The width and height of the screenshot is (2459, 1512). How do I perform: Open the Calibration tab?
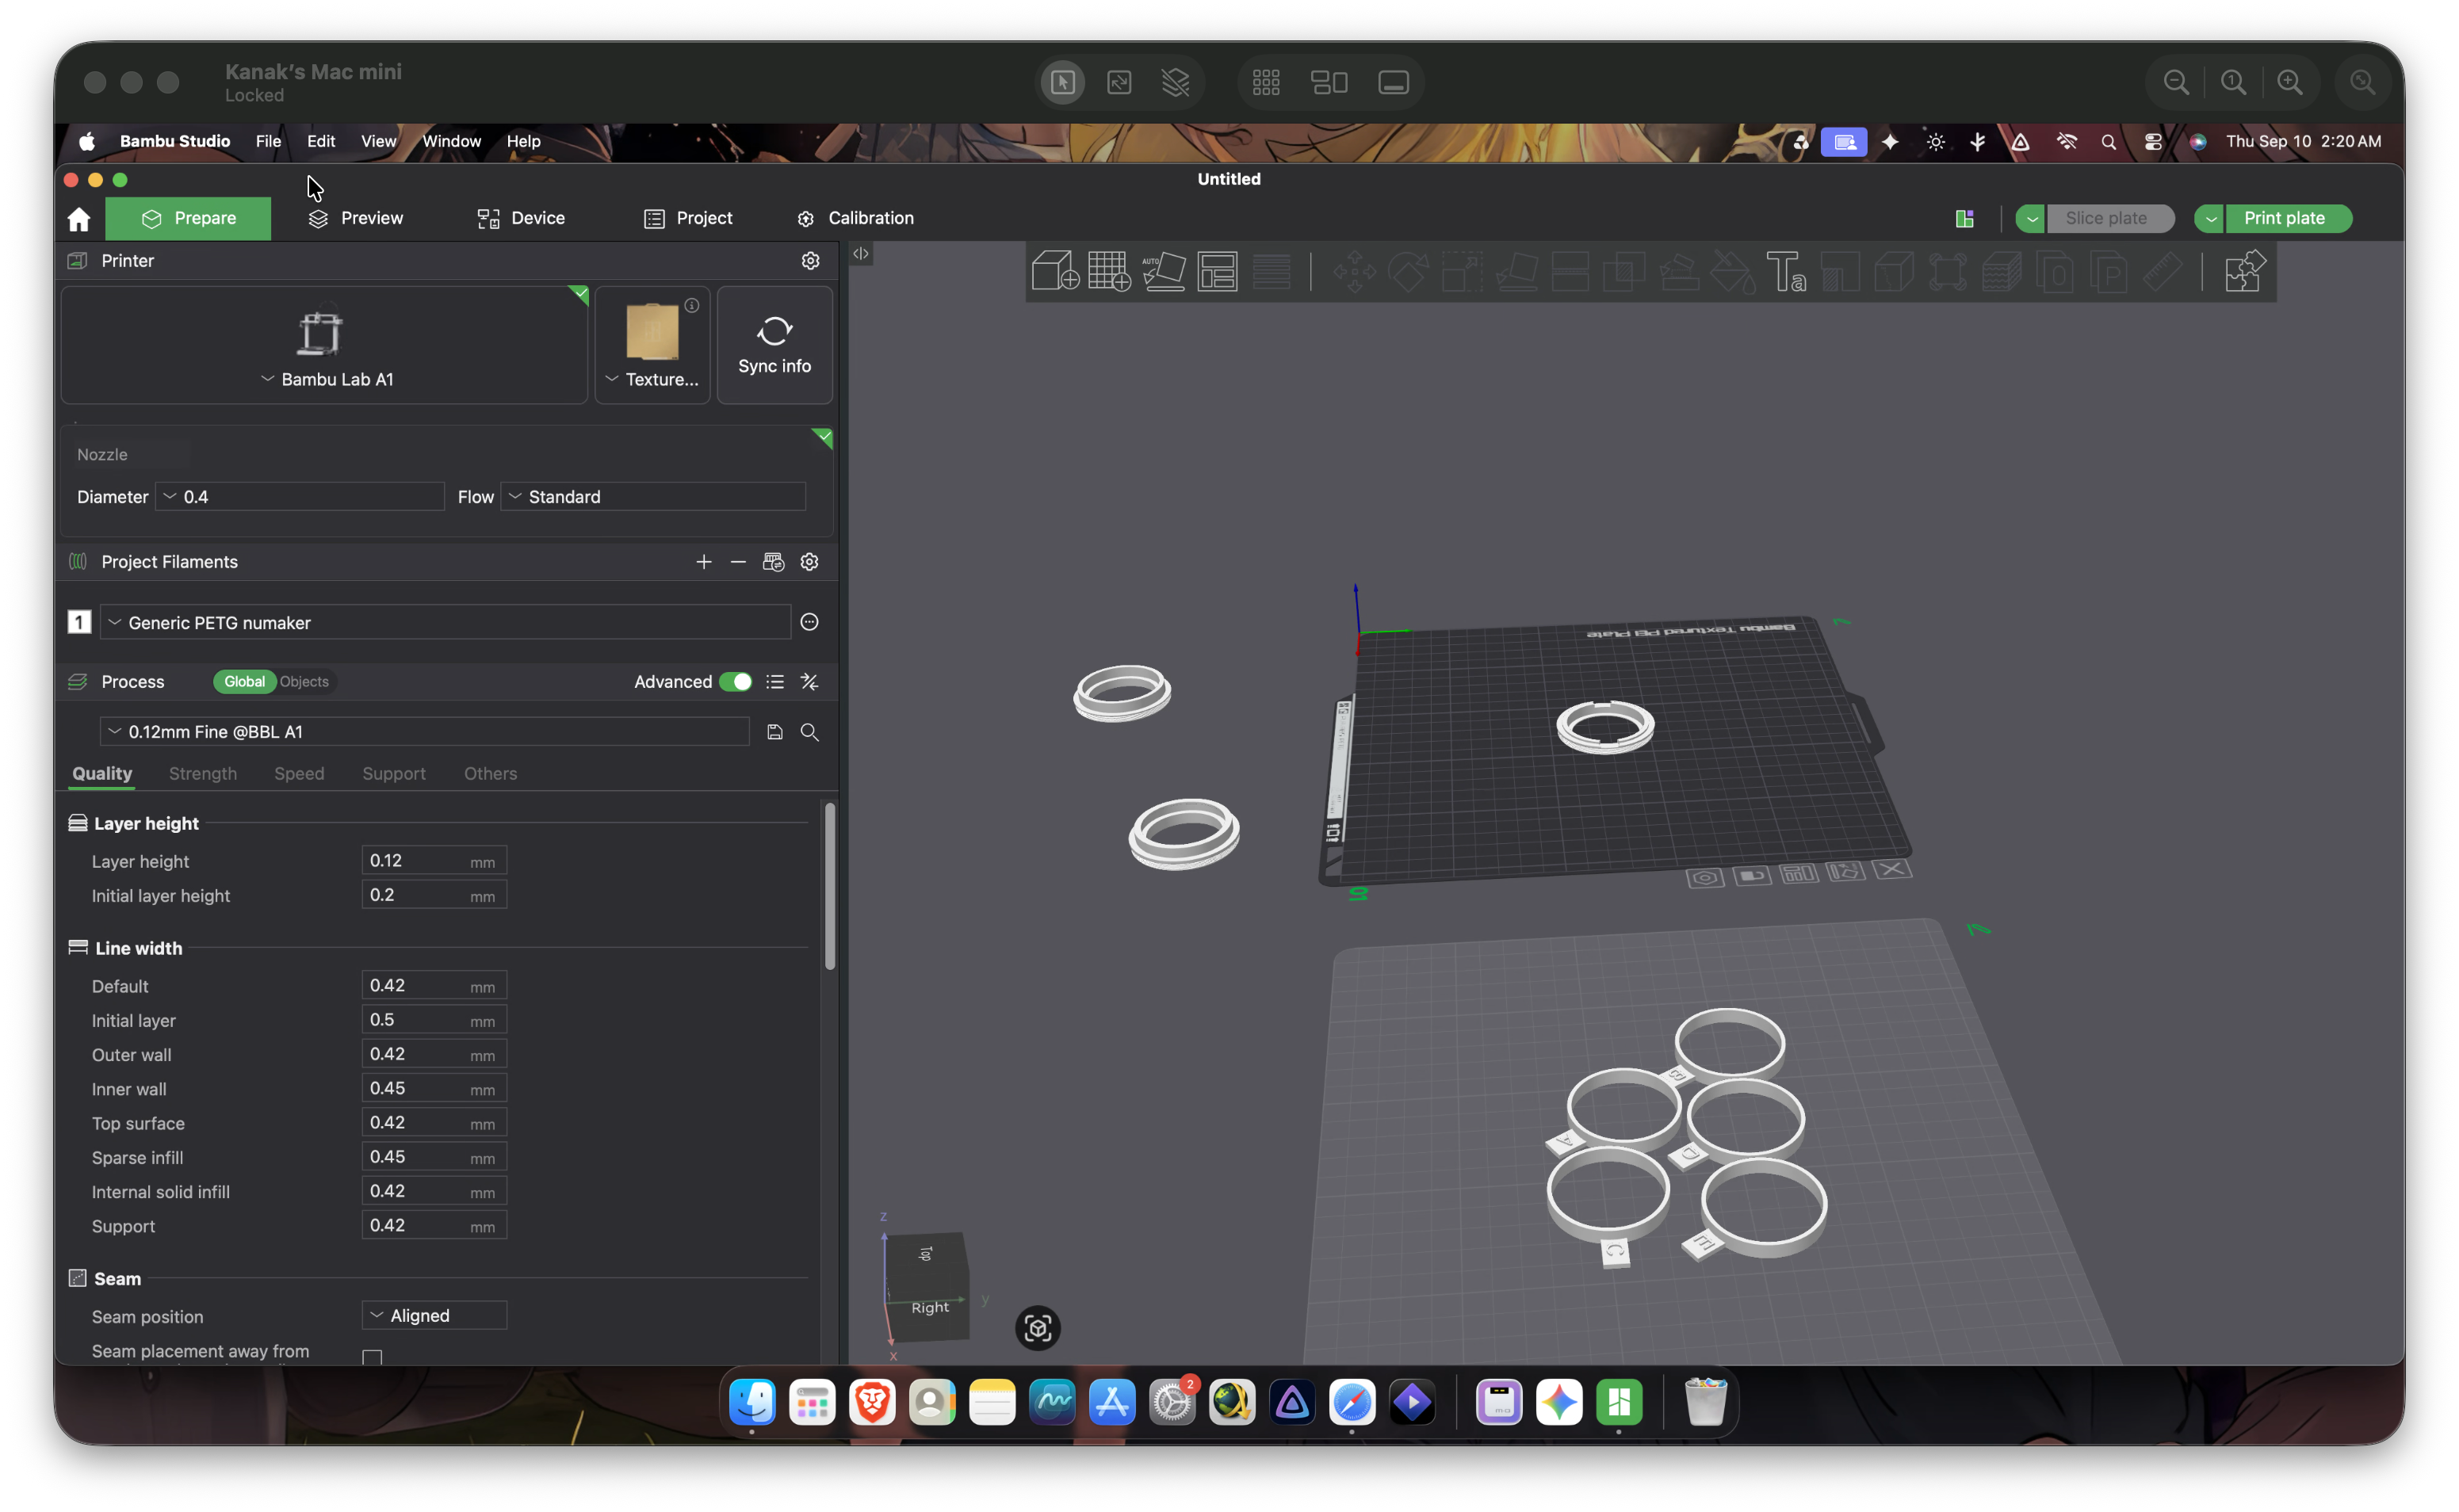pos(855,218)
